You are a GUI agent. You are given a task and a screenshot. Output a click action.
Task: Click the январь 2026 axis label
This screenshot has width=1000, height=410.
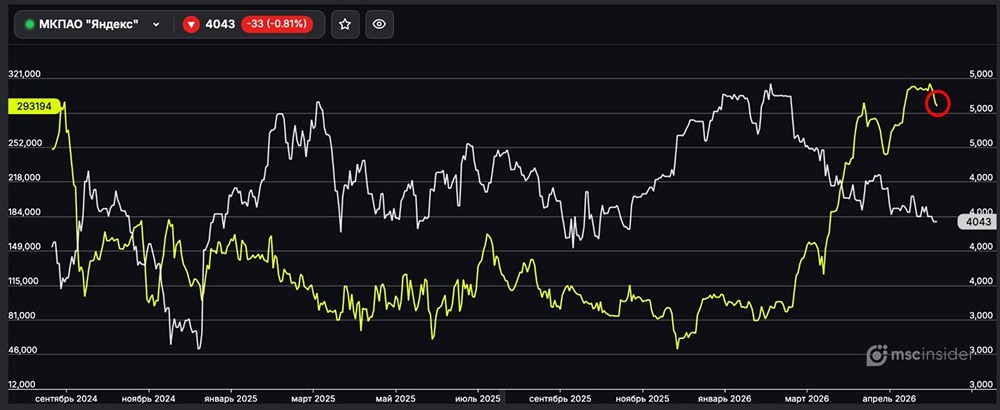coord(724,397)
